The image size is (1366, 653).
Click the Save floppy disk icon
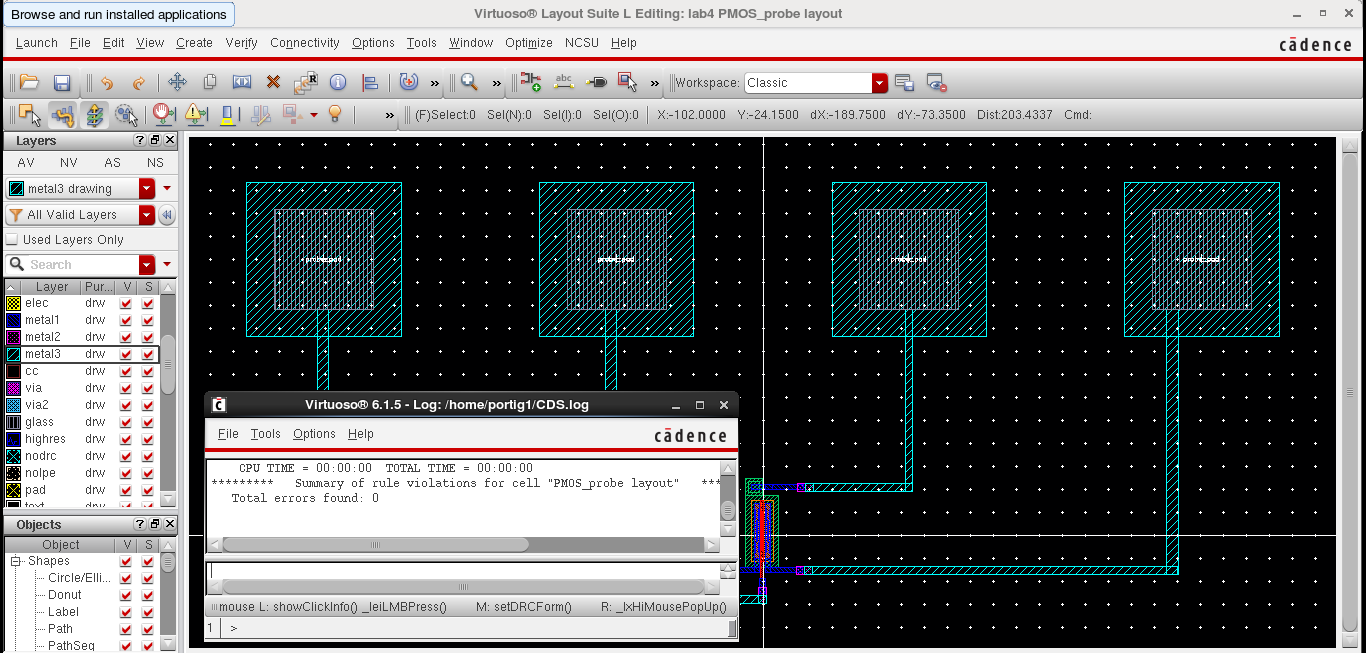(62, 83)
